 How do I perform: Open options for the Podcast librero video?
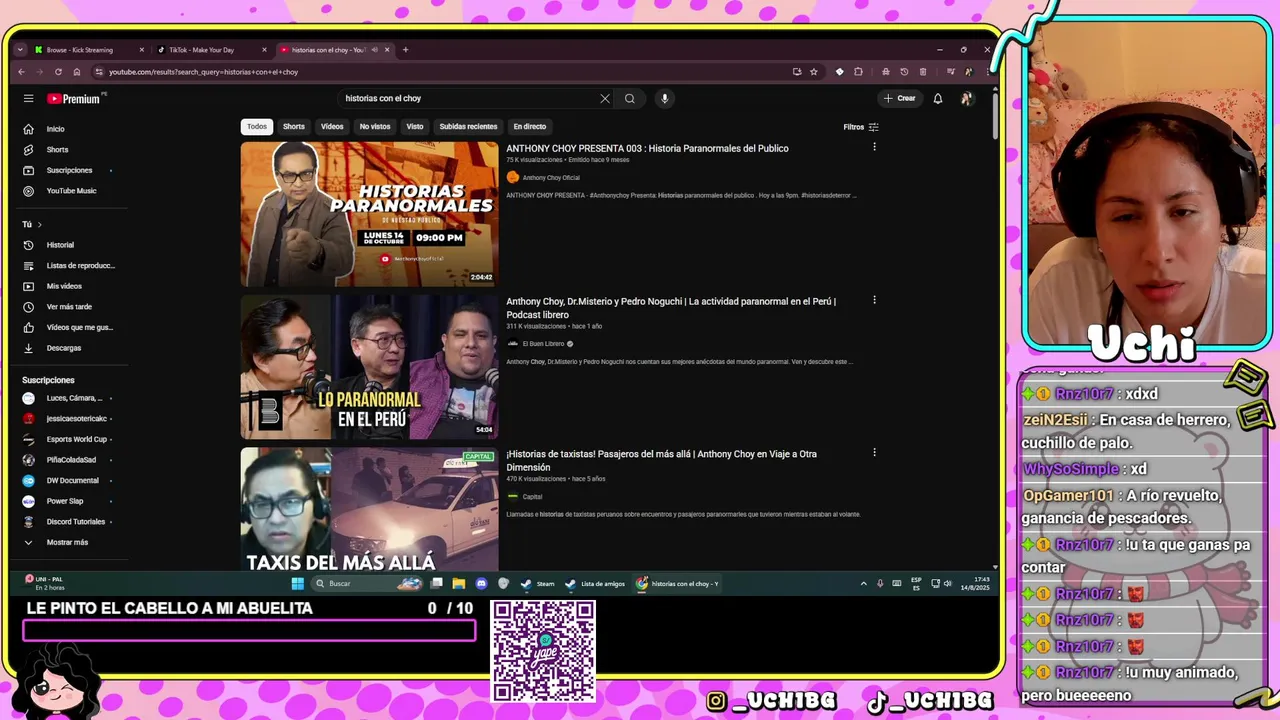(x=874, y=300)
